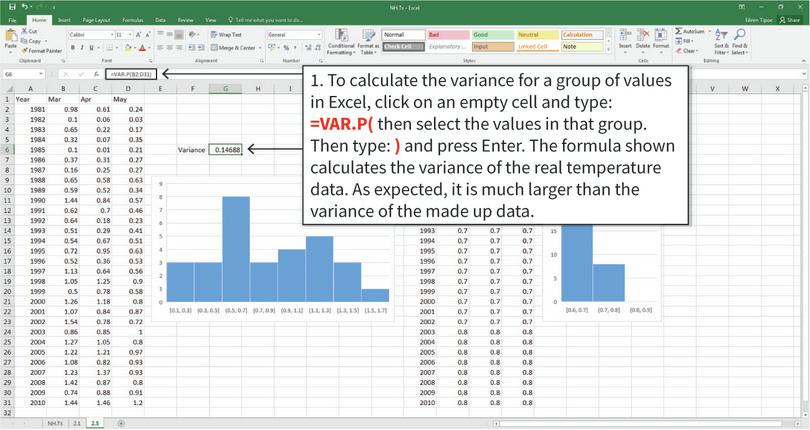810x430 pixels.
Task: Click the Decrease Indent icon
Action: click(192, 48)
